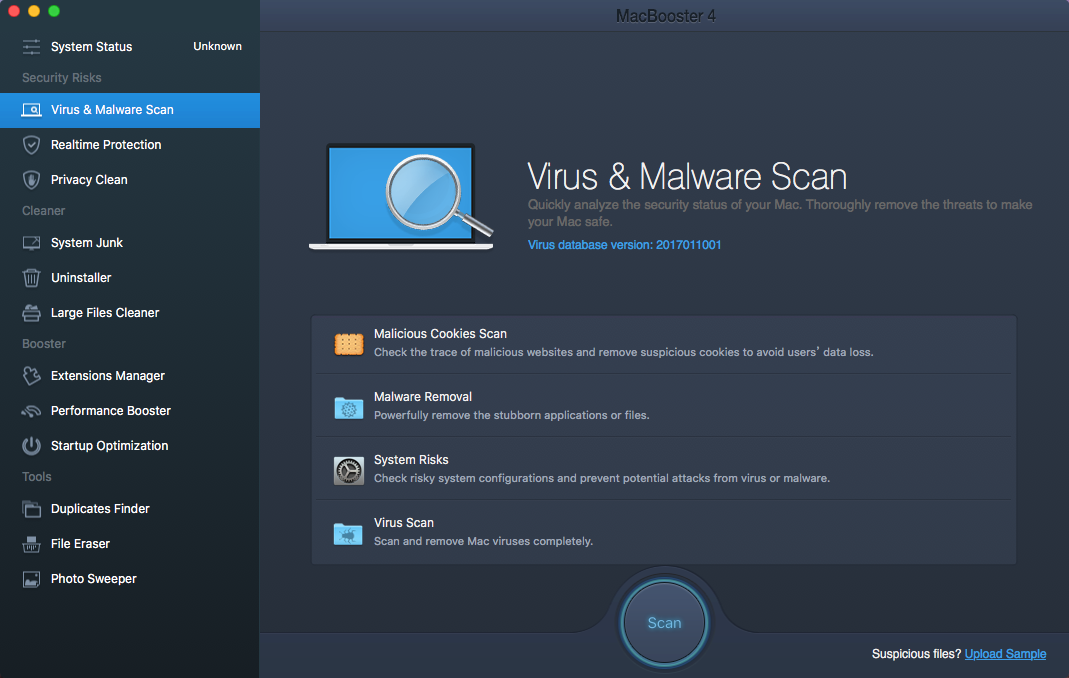This screenshot has height=678, width=1069.
Task: Click the Virus & Malware Scan laptop icon
Action: click(x=31, y=110)
